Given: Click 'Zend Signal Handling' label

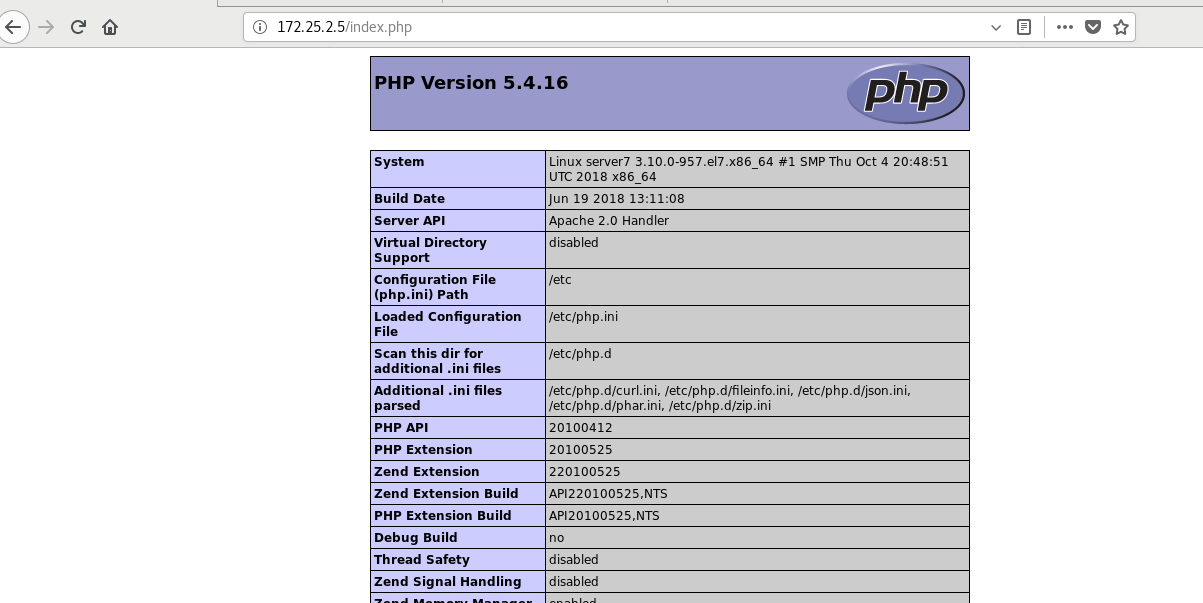Looking at the screenshot, I should [x=448, y=582].
